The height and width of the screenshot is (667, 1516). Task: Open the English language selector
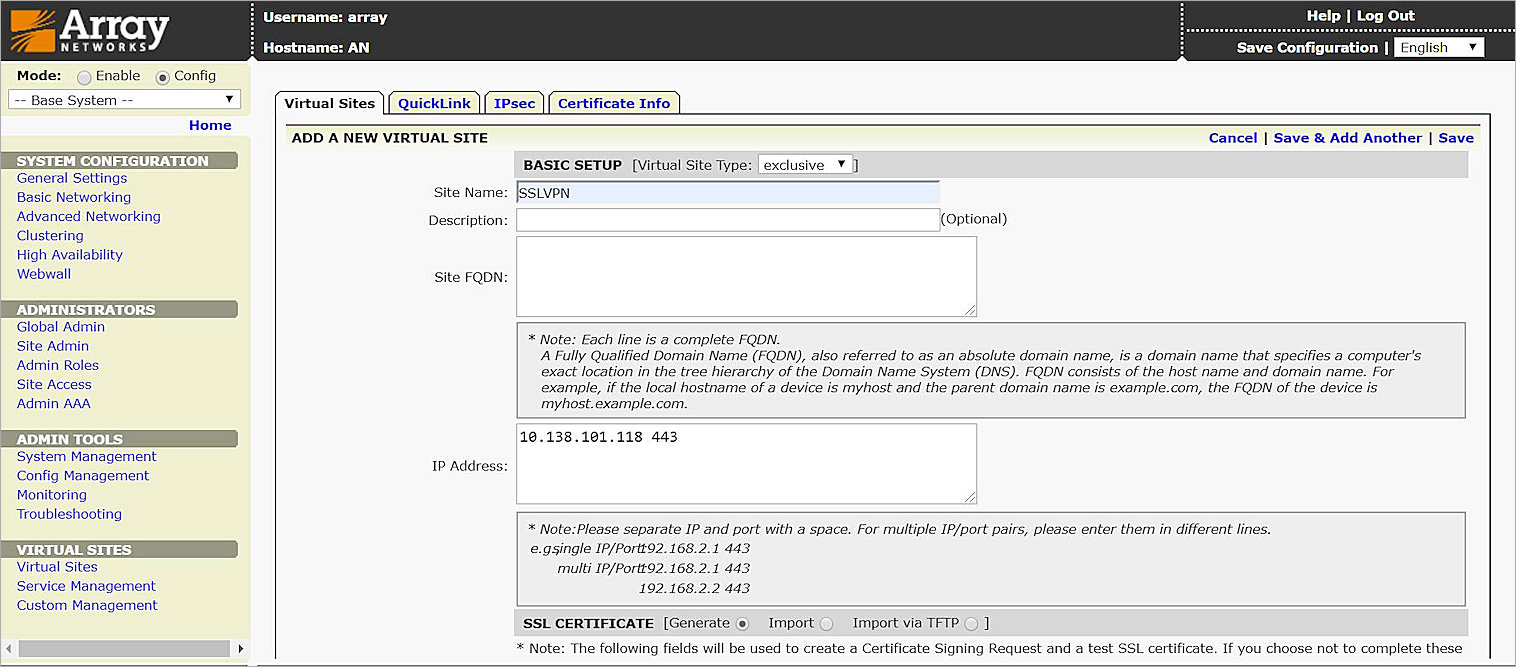point(1439,47)
